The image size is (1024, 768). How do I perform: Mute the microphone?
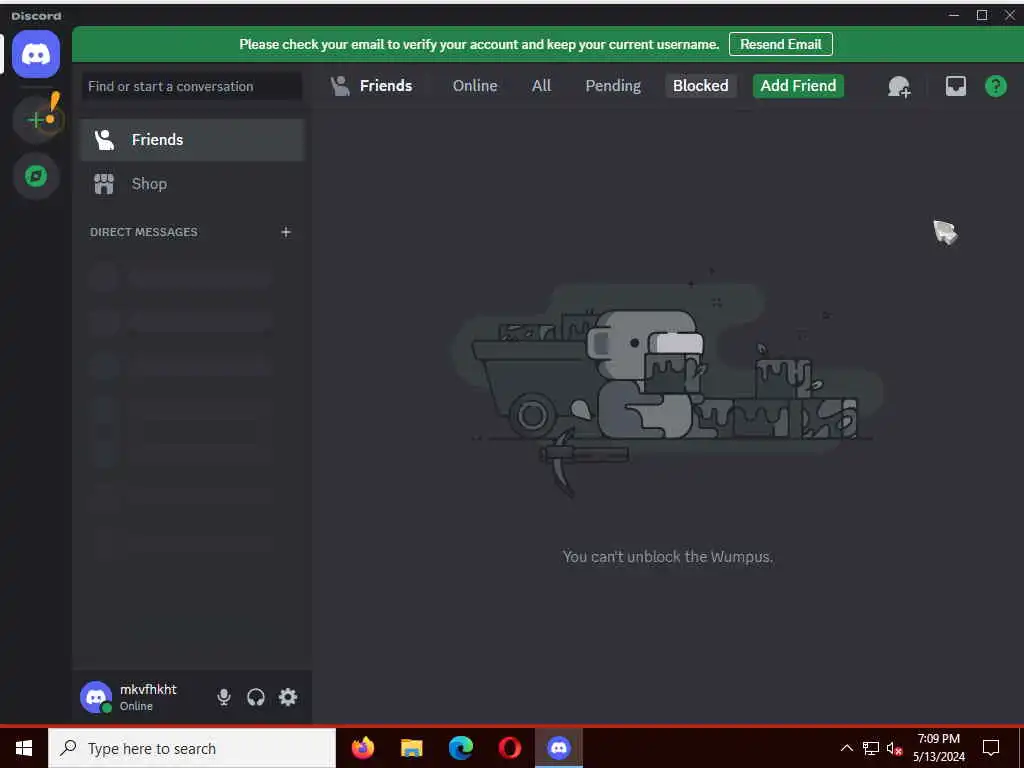click(223, 697)
